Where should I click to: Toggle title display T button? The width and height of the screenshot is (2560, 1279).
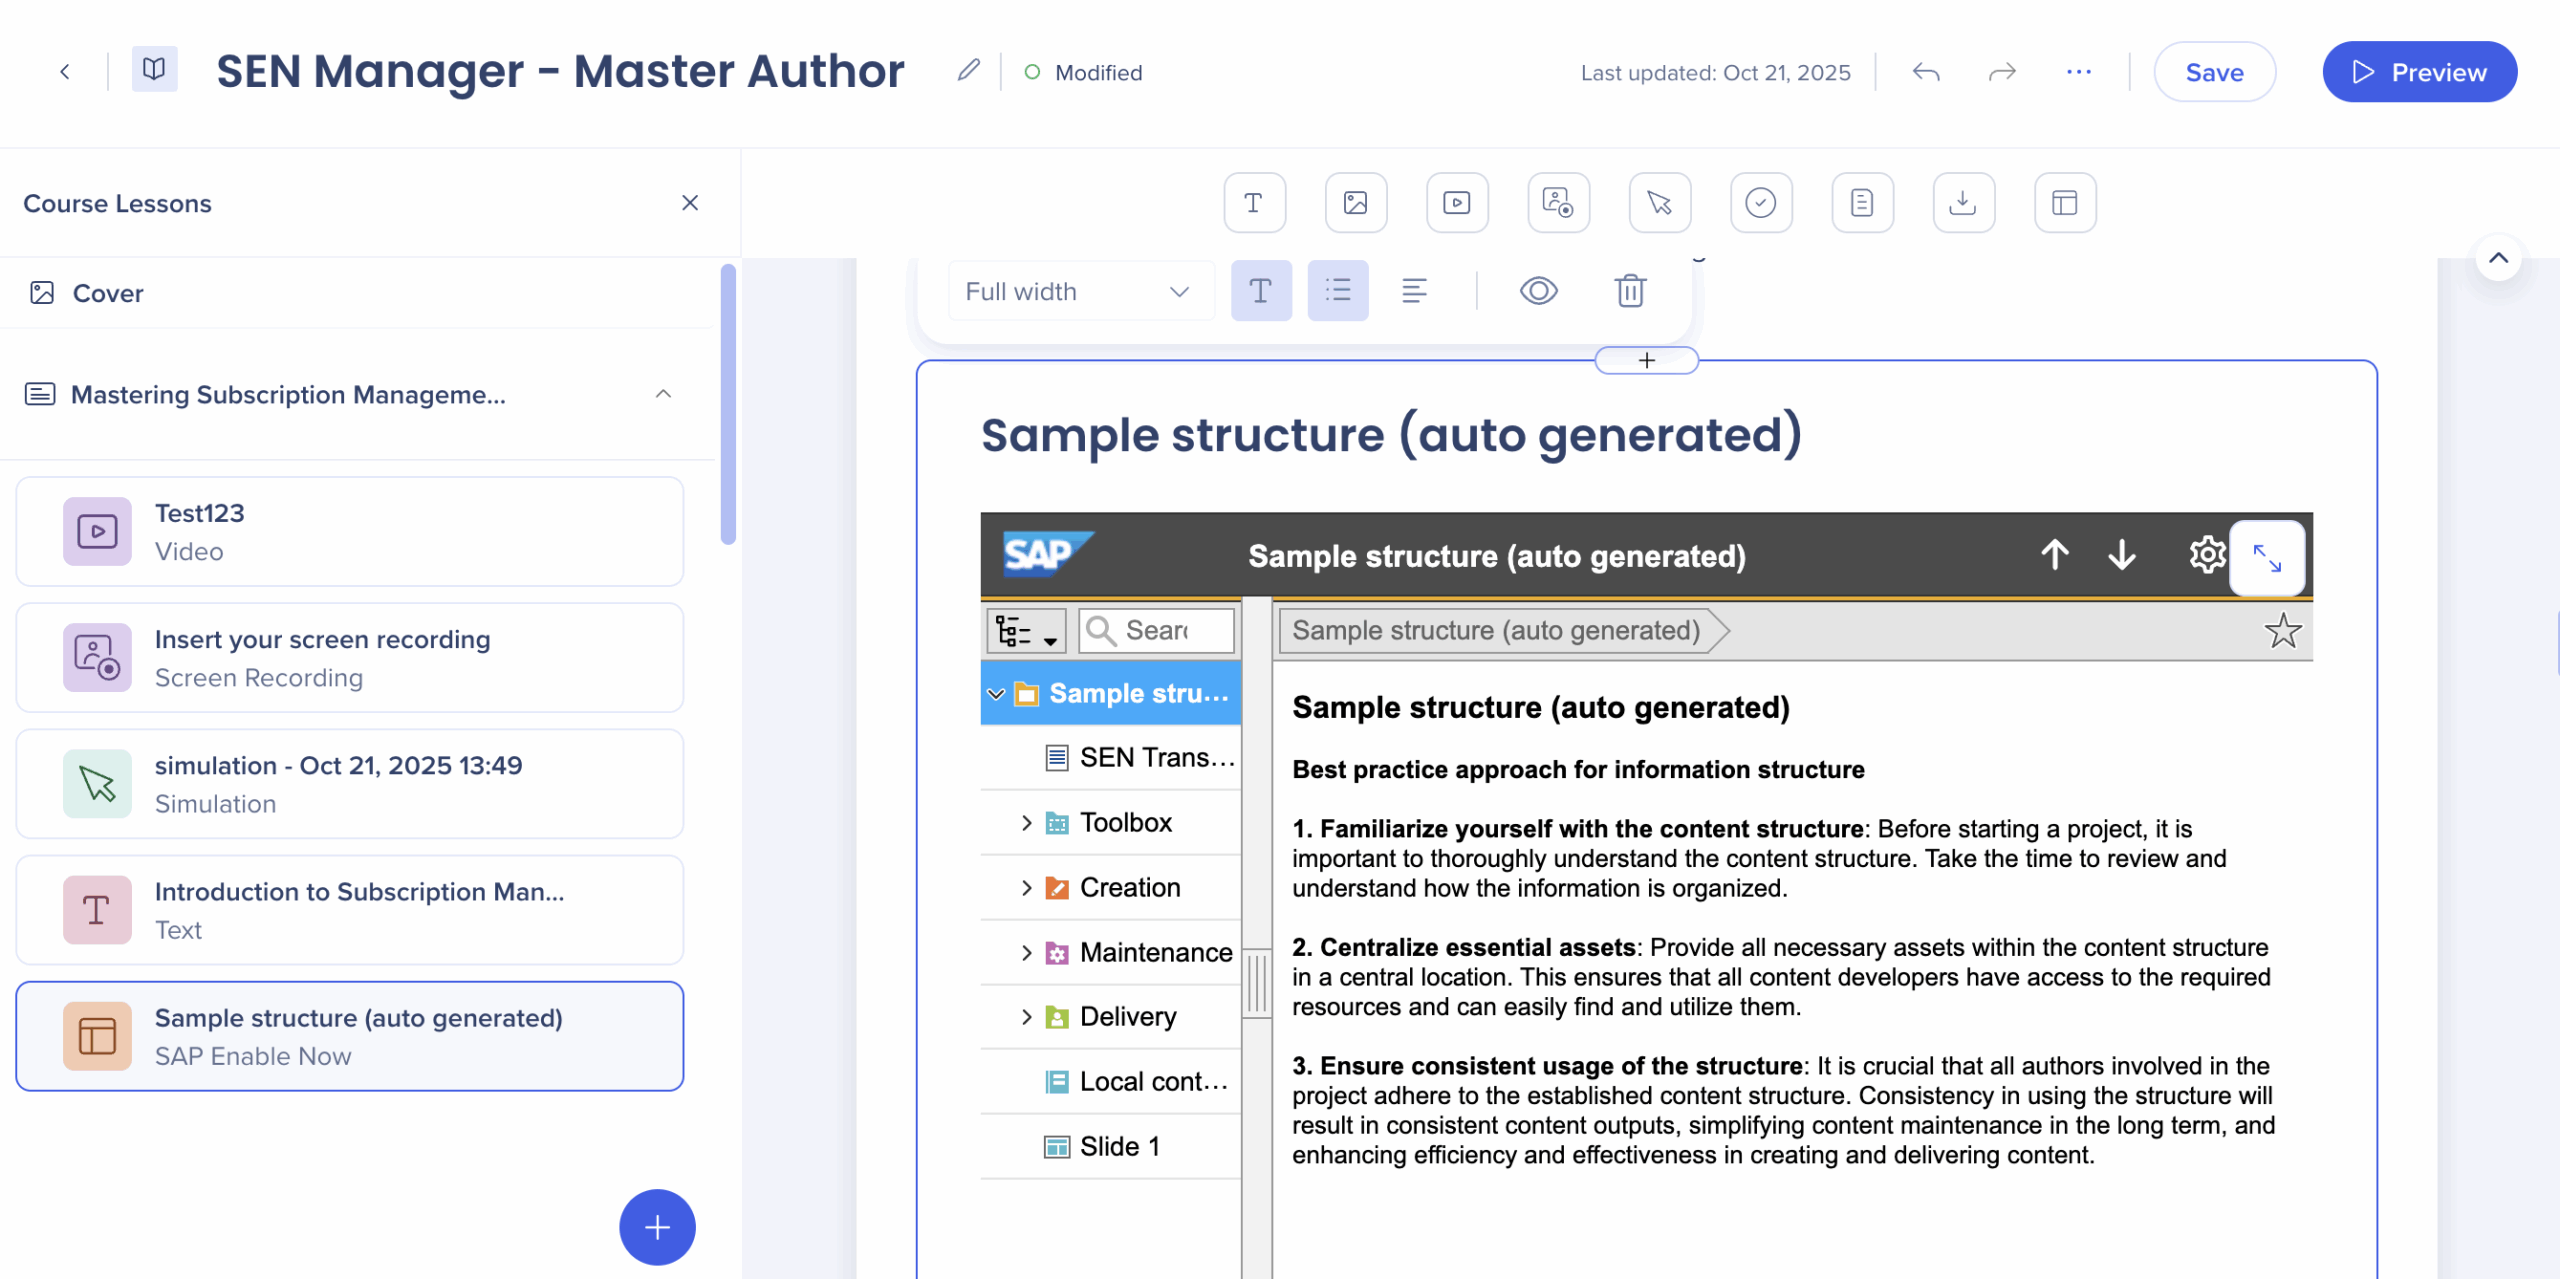click(x=1261, y=291)
